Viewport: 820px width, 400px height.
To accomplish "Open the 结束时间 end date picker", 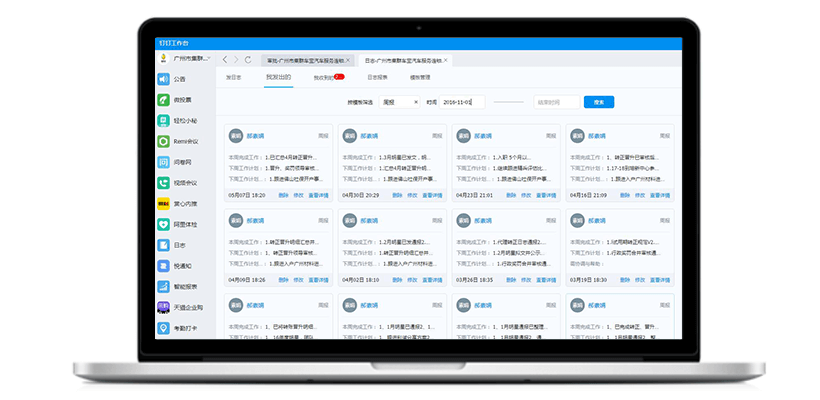I will coord(555,102).
